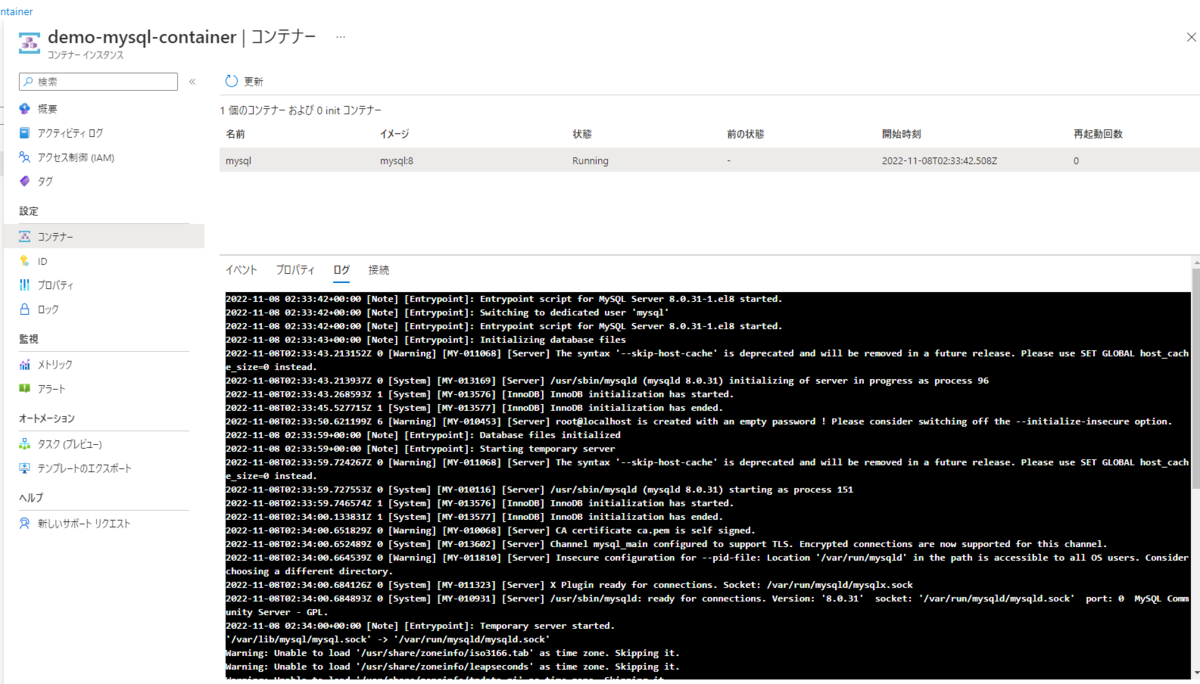Switch to the イベント tab
Viewport: 1200px width, 684px height.
pos(241,270)
